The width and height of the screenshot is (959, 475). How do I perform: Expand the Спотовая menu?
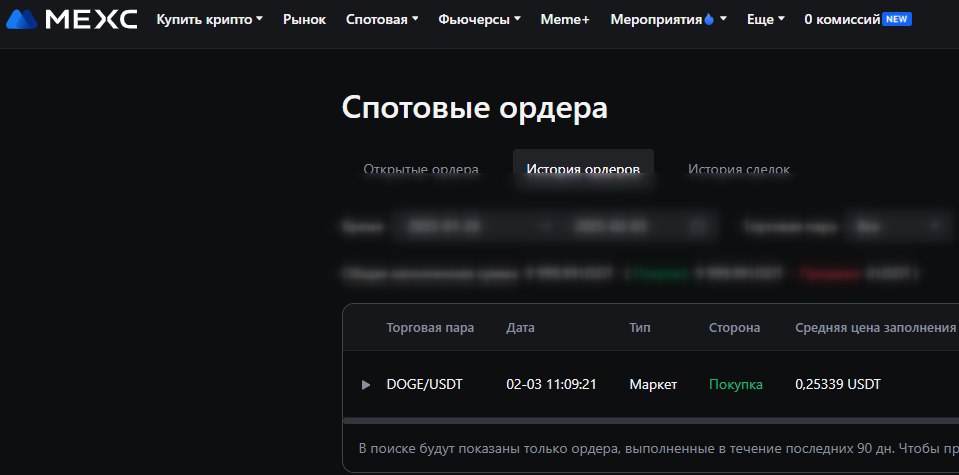tap(382, 20)
